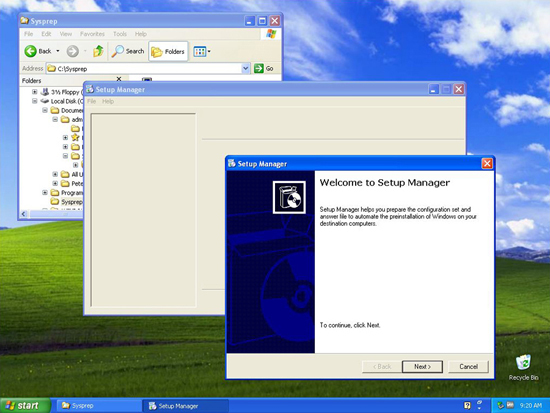Select the 3½ Floppy drive icon
Screen dimensions: 550x413
(x=45, y=92)
